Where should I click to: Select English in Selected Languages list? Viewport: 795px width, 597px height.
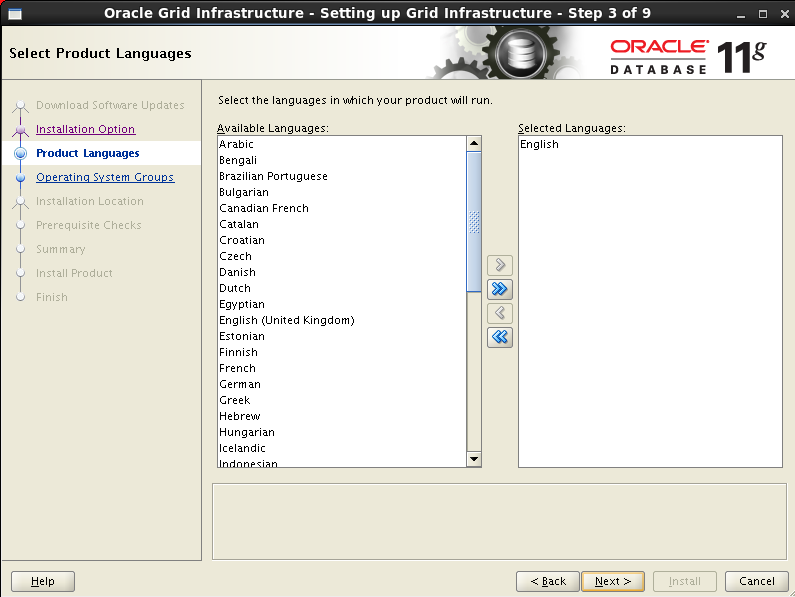[650, 144]
